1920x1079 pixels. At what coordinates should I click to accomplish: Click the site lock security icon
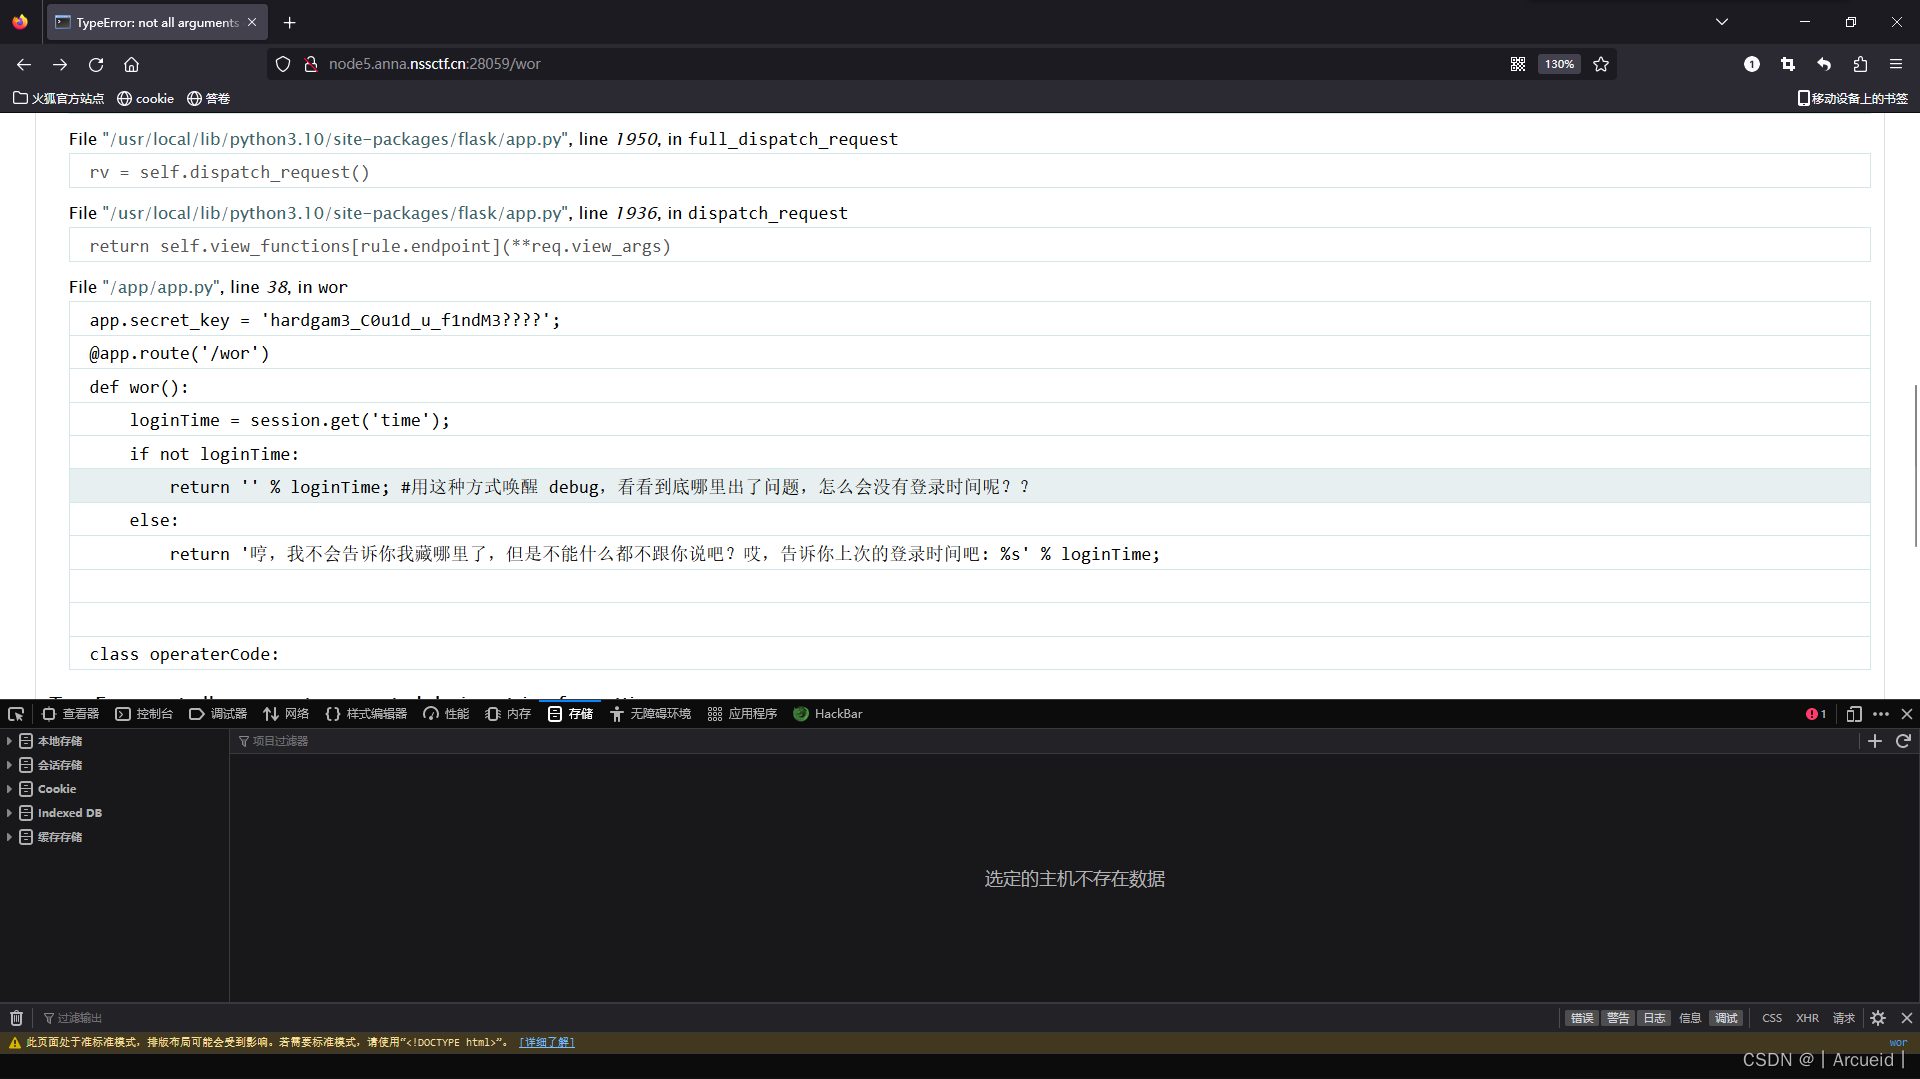click(311, 64)
